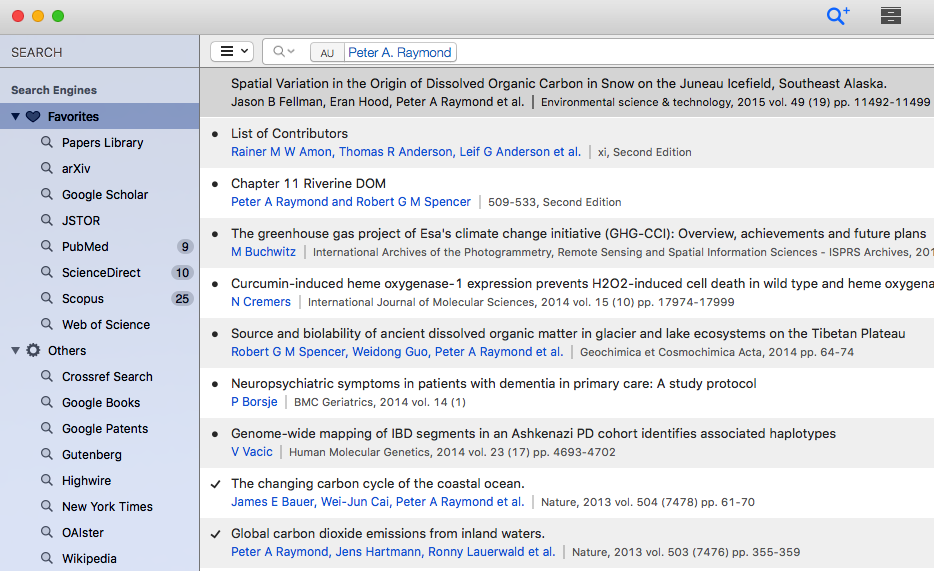Click magnifier icon beside ScienceDirect

(46, 272)
